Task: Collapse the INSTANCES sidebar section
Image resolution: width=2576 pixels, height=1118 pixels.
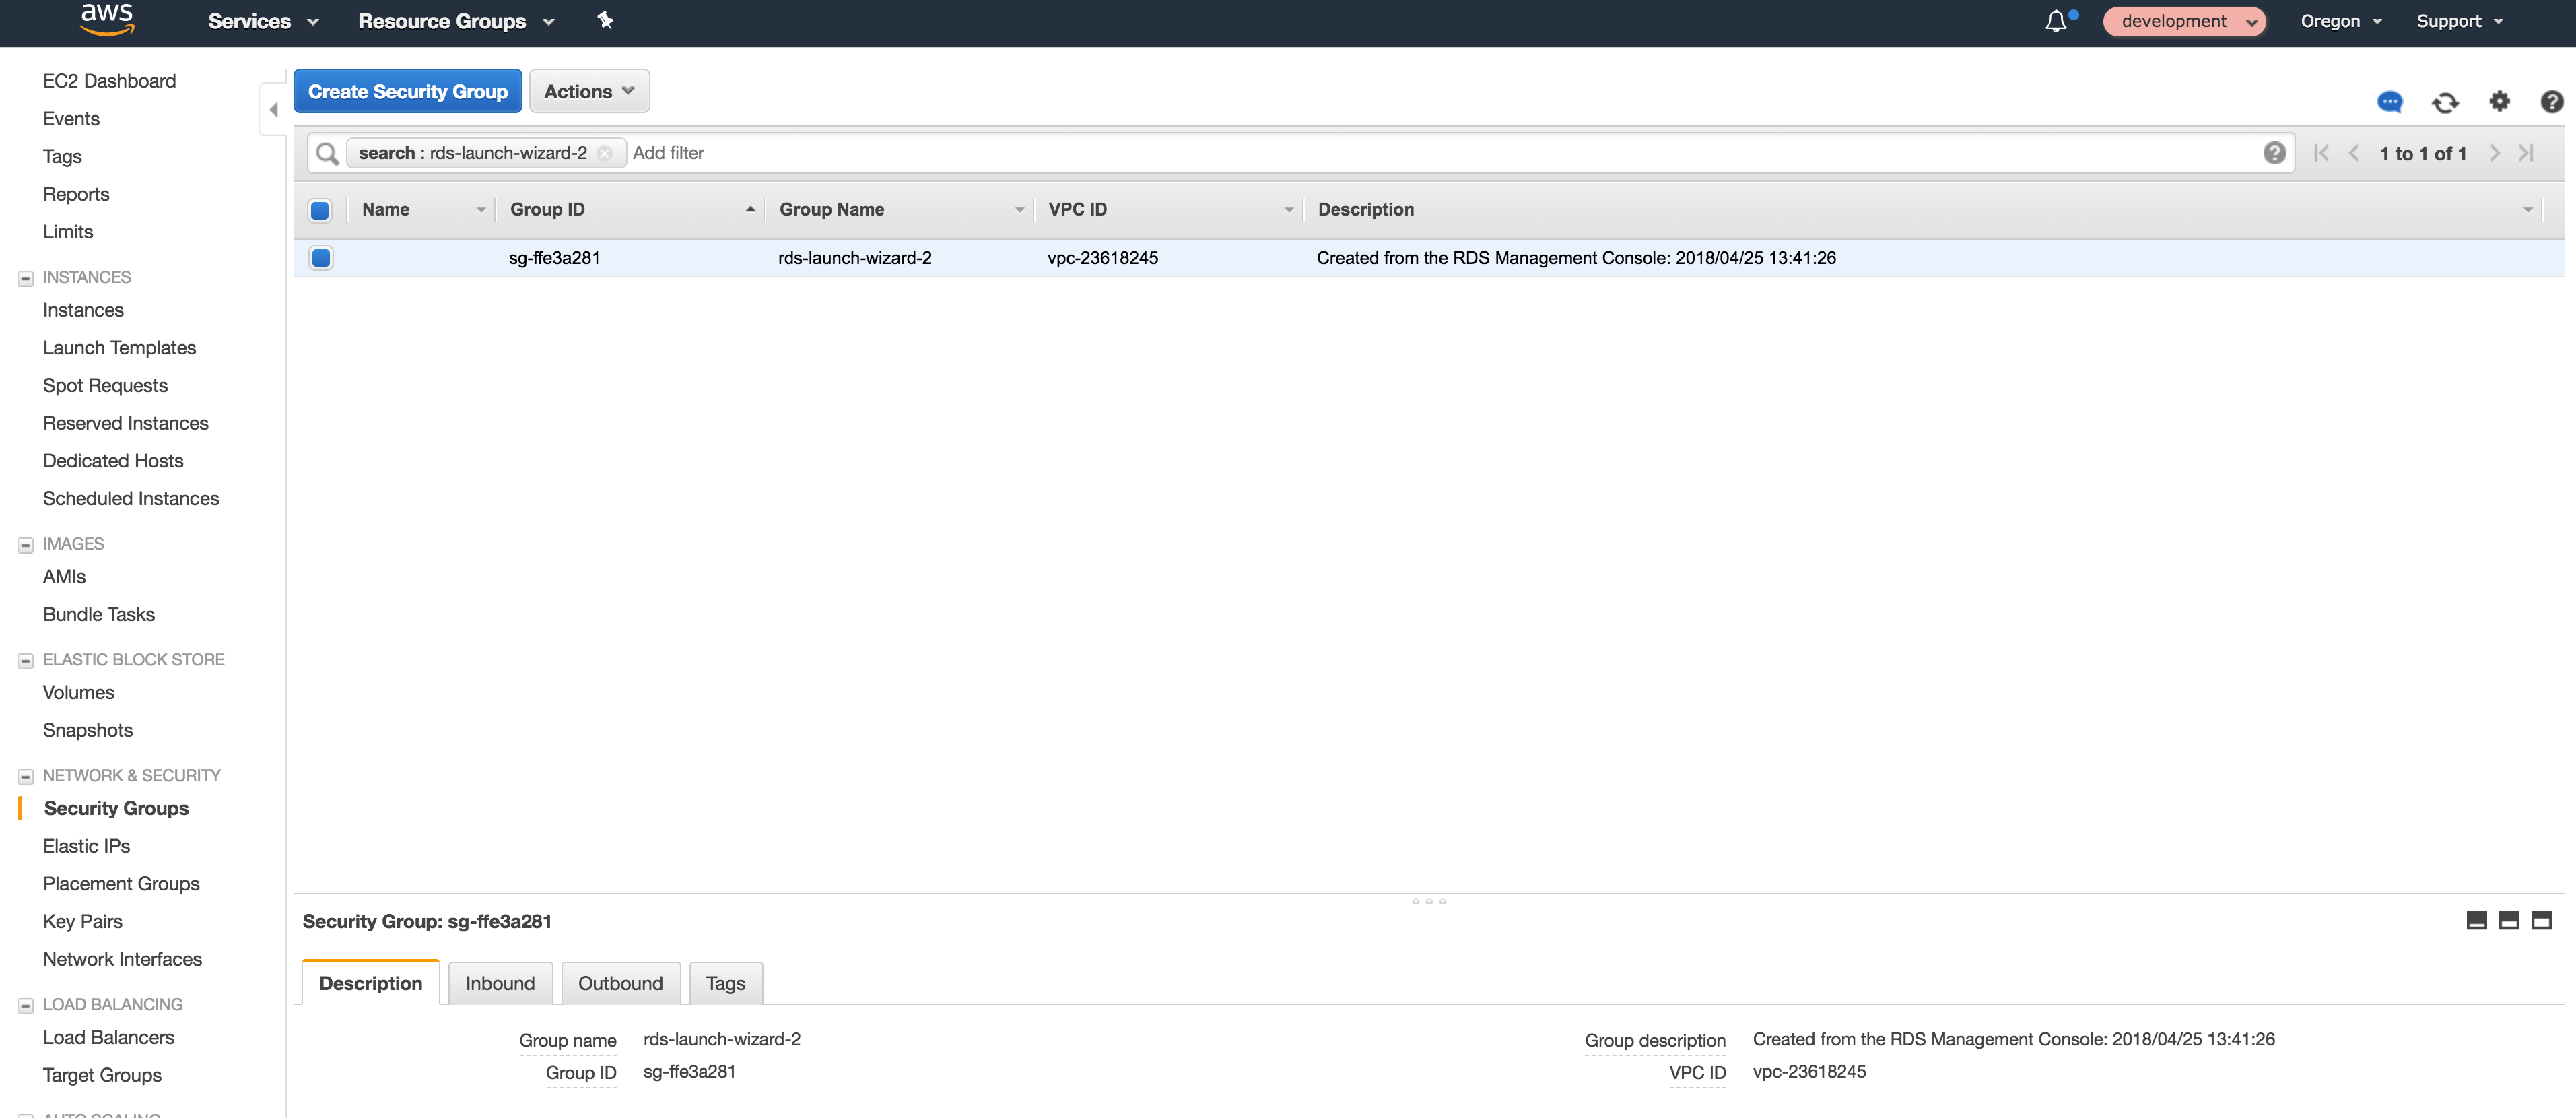Action: tap(26, 278)
